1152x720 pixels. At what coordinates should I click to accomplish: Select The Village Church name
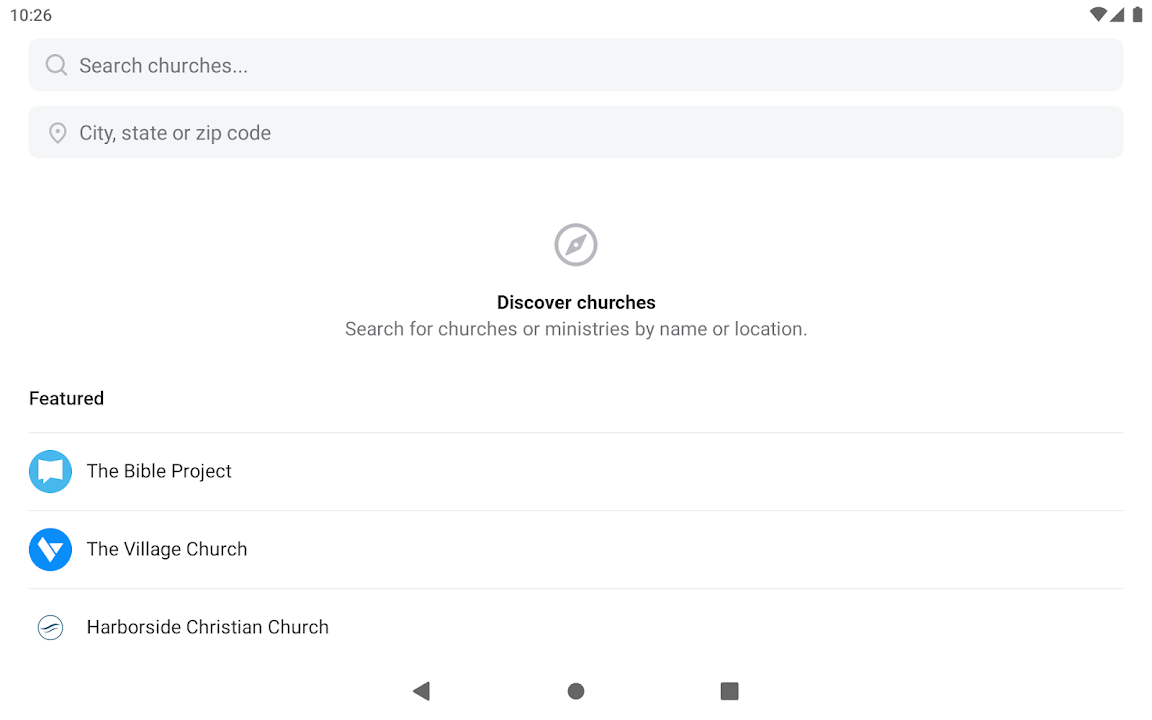click(x=167, y=549)
